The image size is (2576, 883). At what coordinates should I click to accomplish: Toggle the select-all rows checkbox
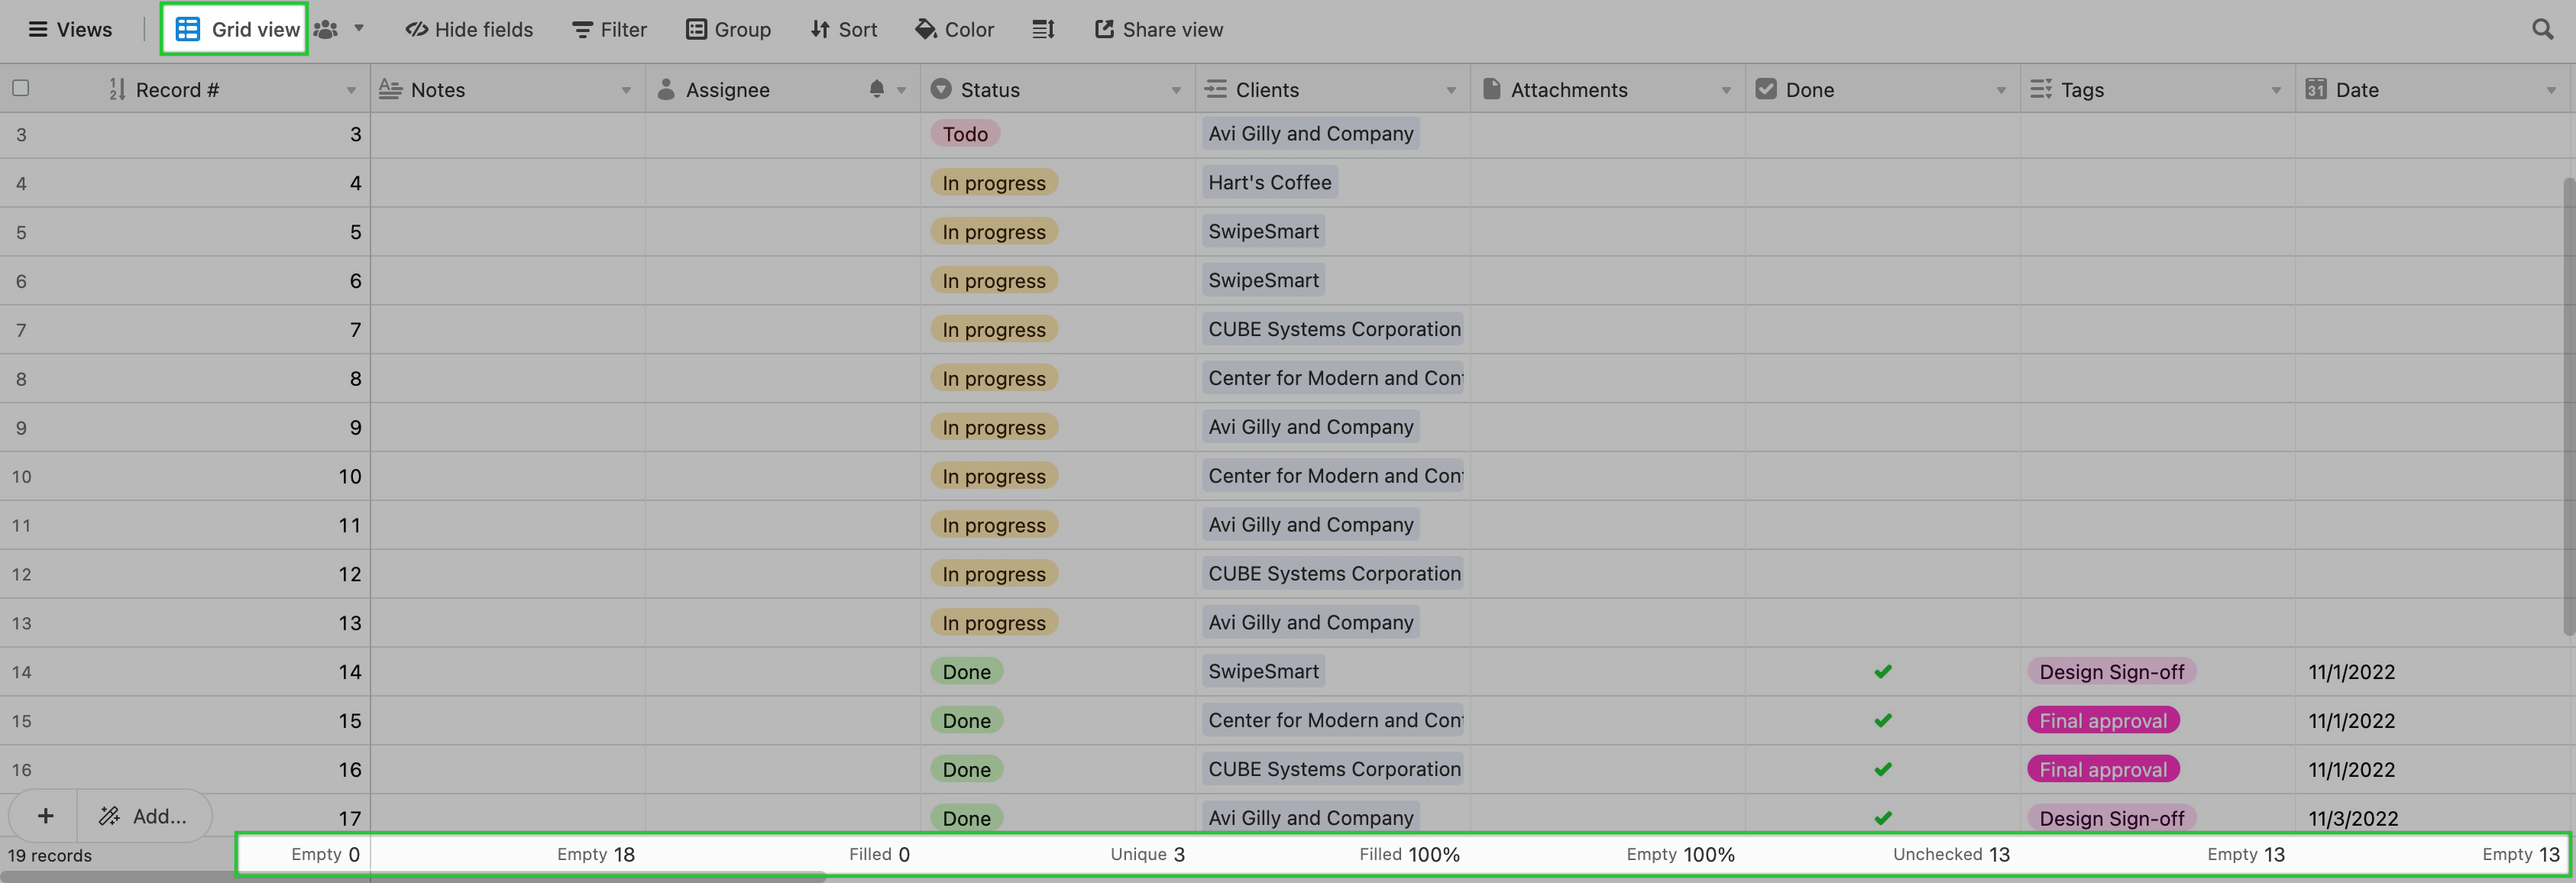point(20,88)
